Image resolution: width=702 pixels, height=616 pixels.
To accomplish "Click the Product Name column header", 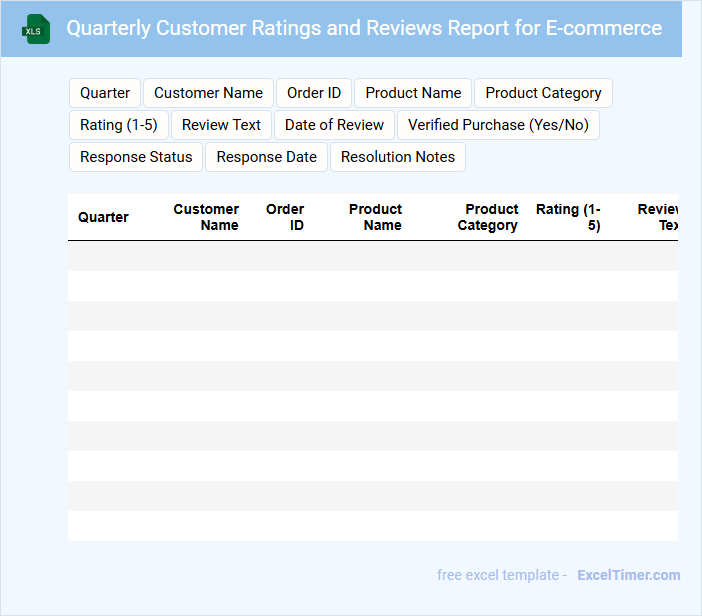I will coord(375,217).
